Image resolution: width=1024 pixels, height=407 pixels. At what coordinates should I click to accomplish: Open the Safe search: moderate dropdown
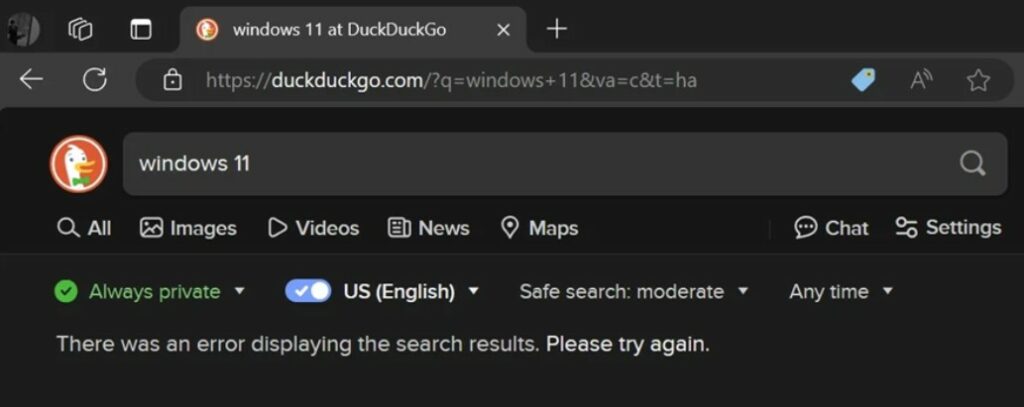[x=633, y=291]
